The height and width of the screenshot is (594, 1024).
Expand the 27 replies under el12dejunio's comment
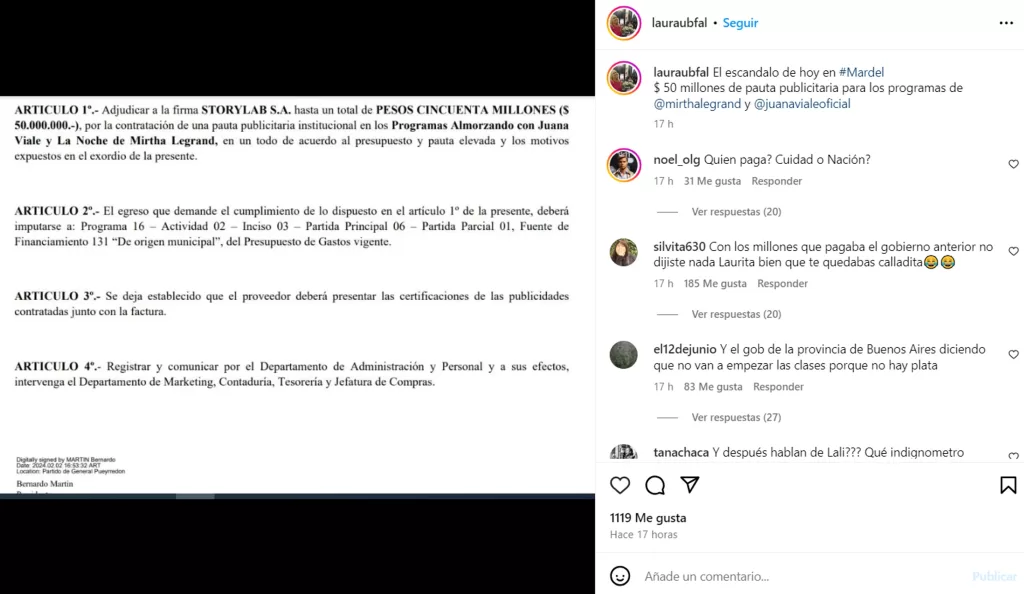(x=736, y=417)
